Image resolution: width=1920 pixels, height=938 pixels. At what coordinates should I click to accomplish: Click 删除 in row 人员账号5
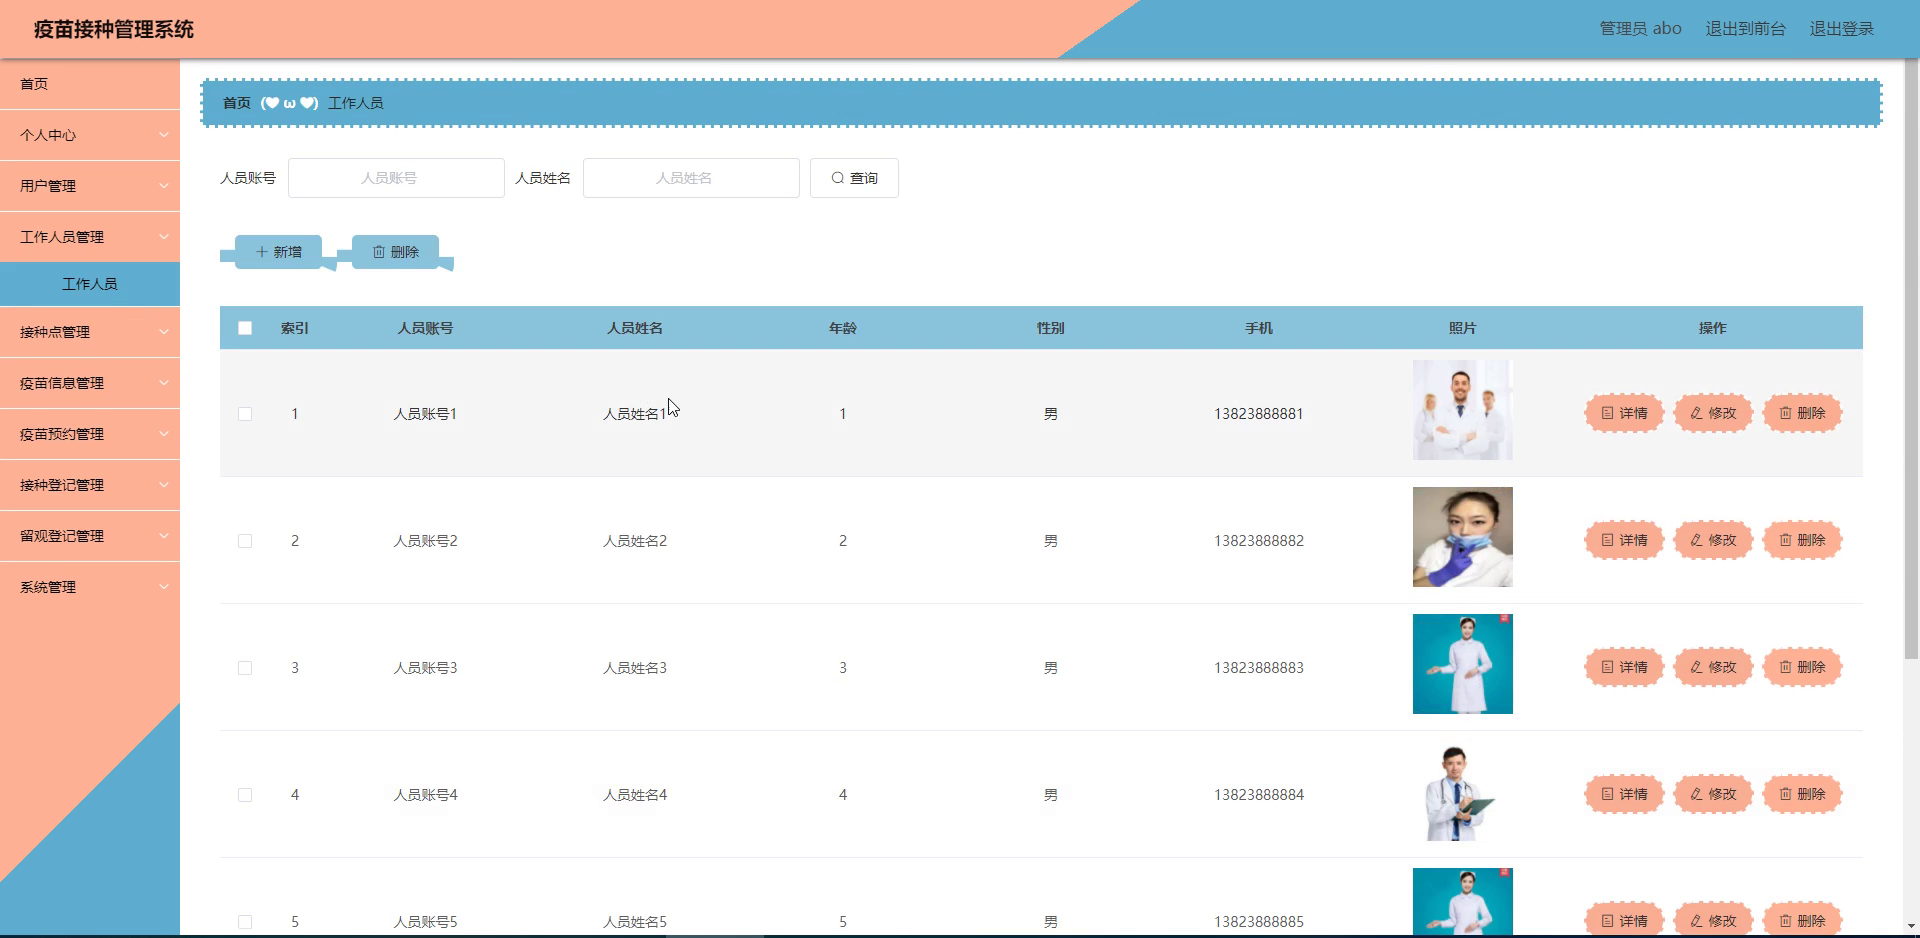(1802, 920)
